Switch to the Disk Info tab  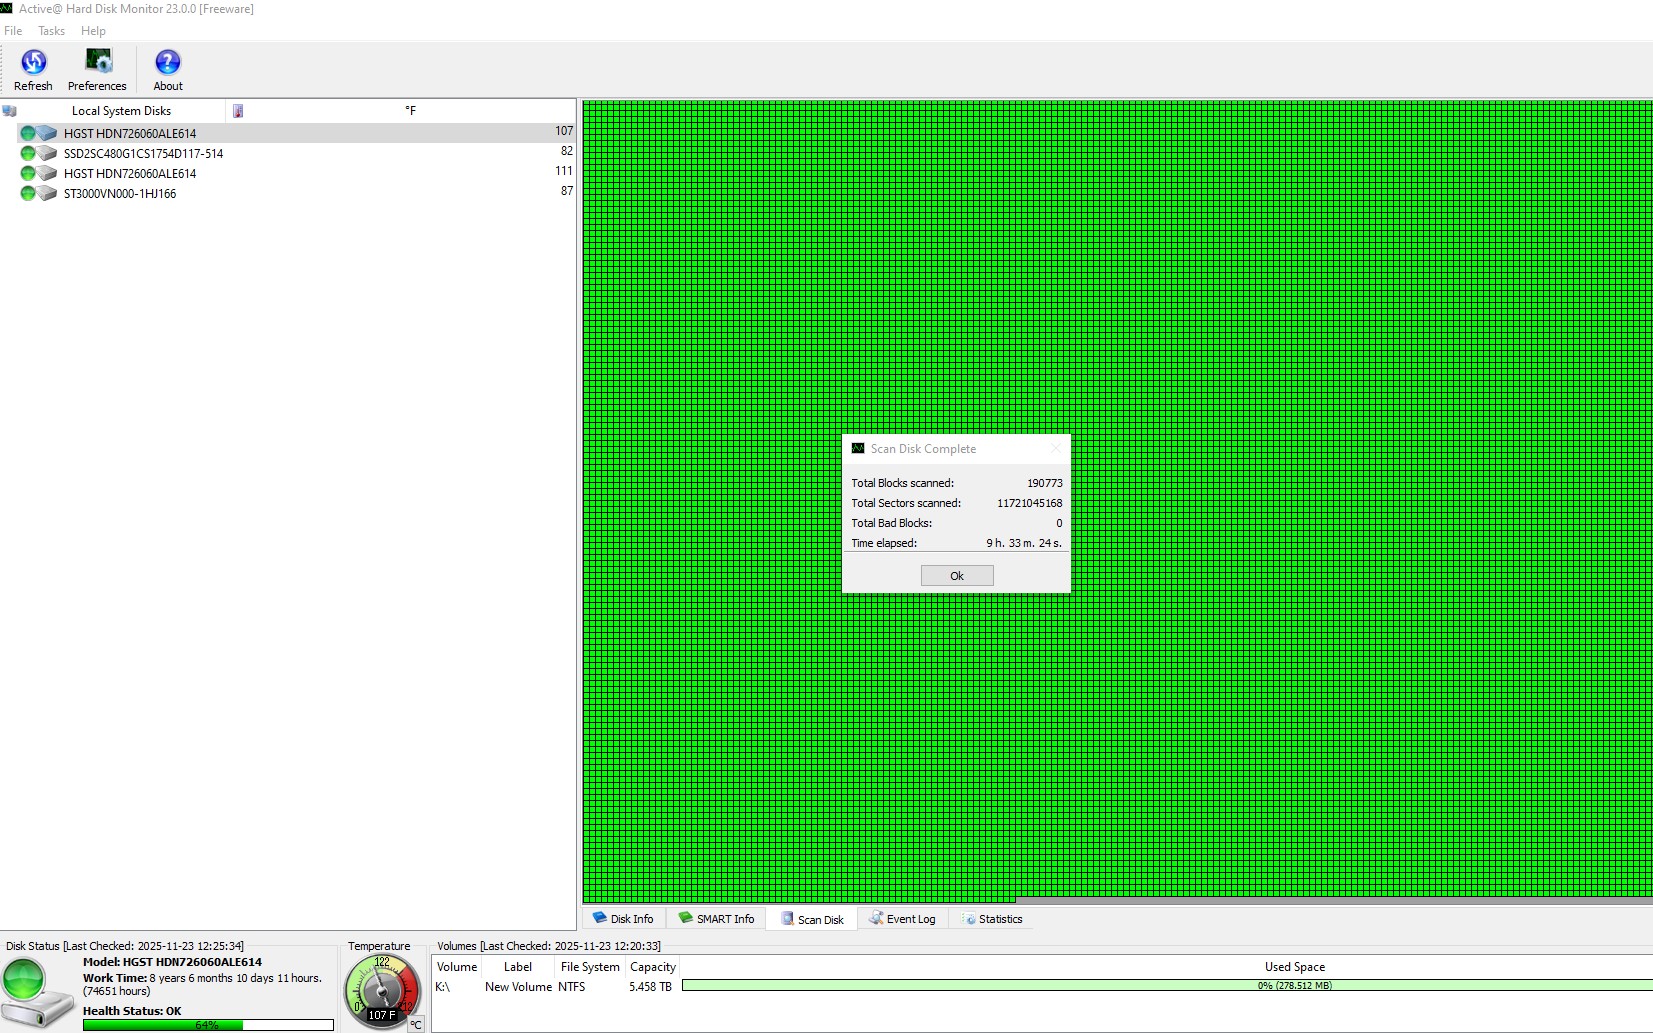pyautogui.click(x=623, y=919)
